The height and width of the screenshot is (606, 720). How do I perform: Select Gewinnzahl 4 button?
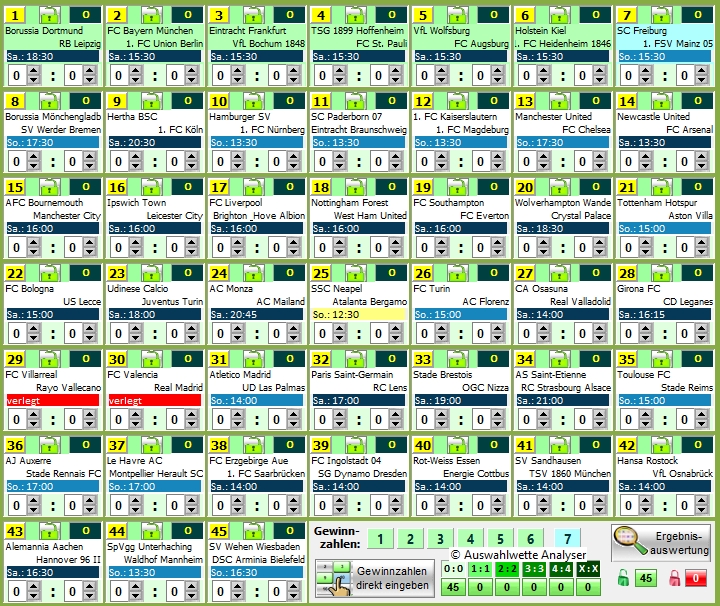[x=470, y=539]
